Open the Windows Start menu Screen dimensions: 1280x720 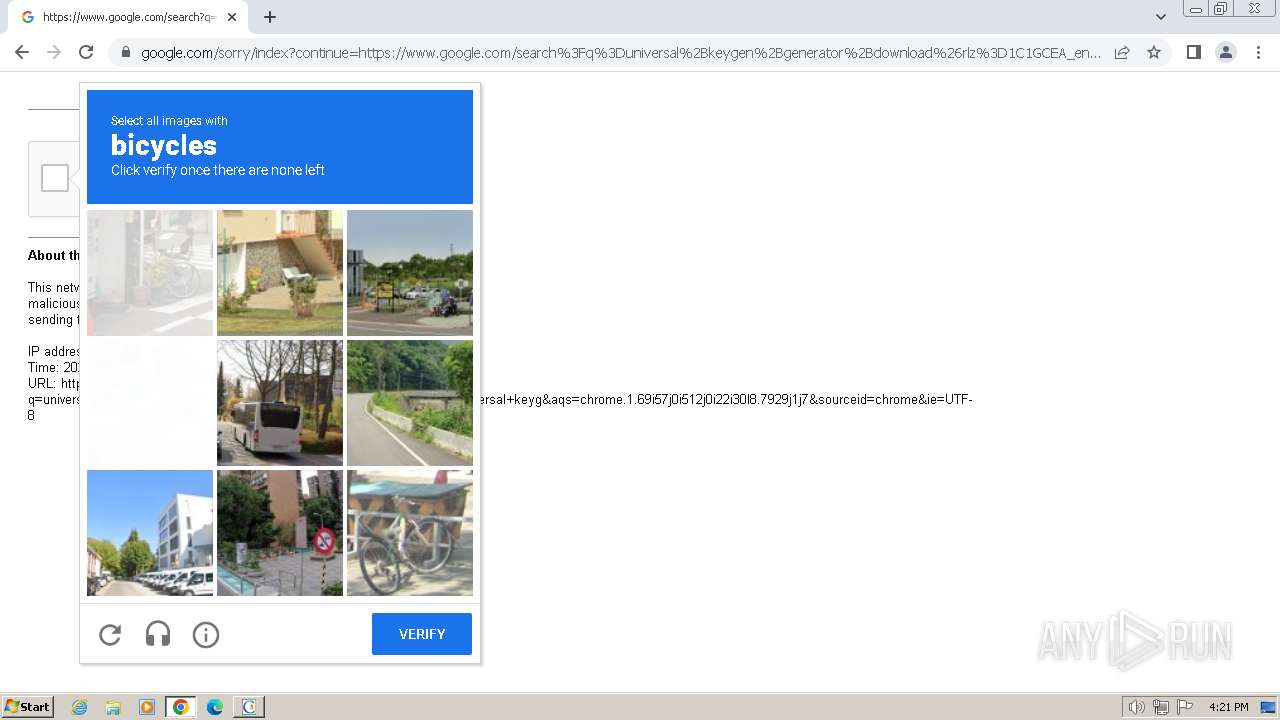coord(28,707)
